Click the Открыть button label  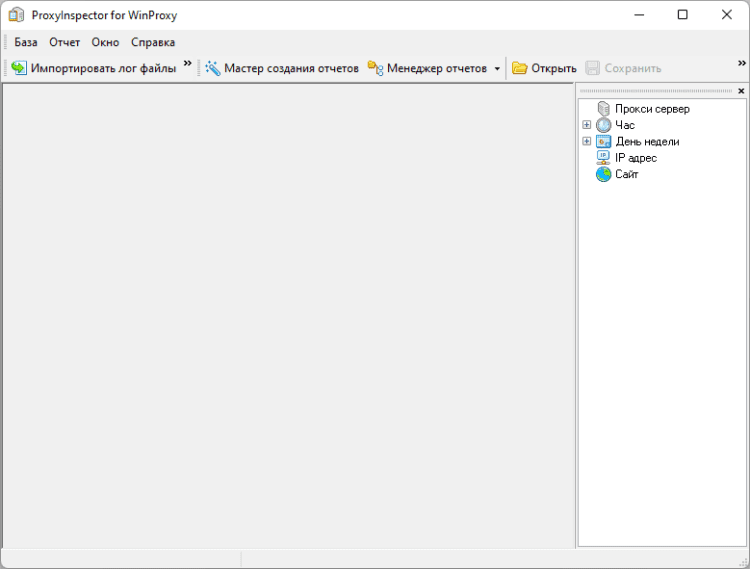pos(554,68)
